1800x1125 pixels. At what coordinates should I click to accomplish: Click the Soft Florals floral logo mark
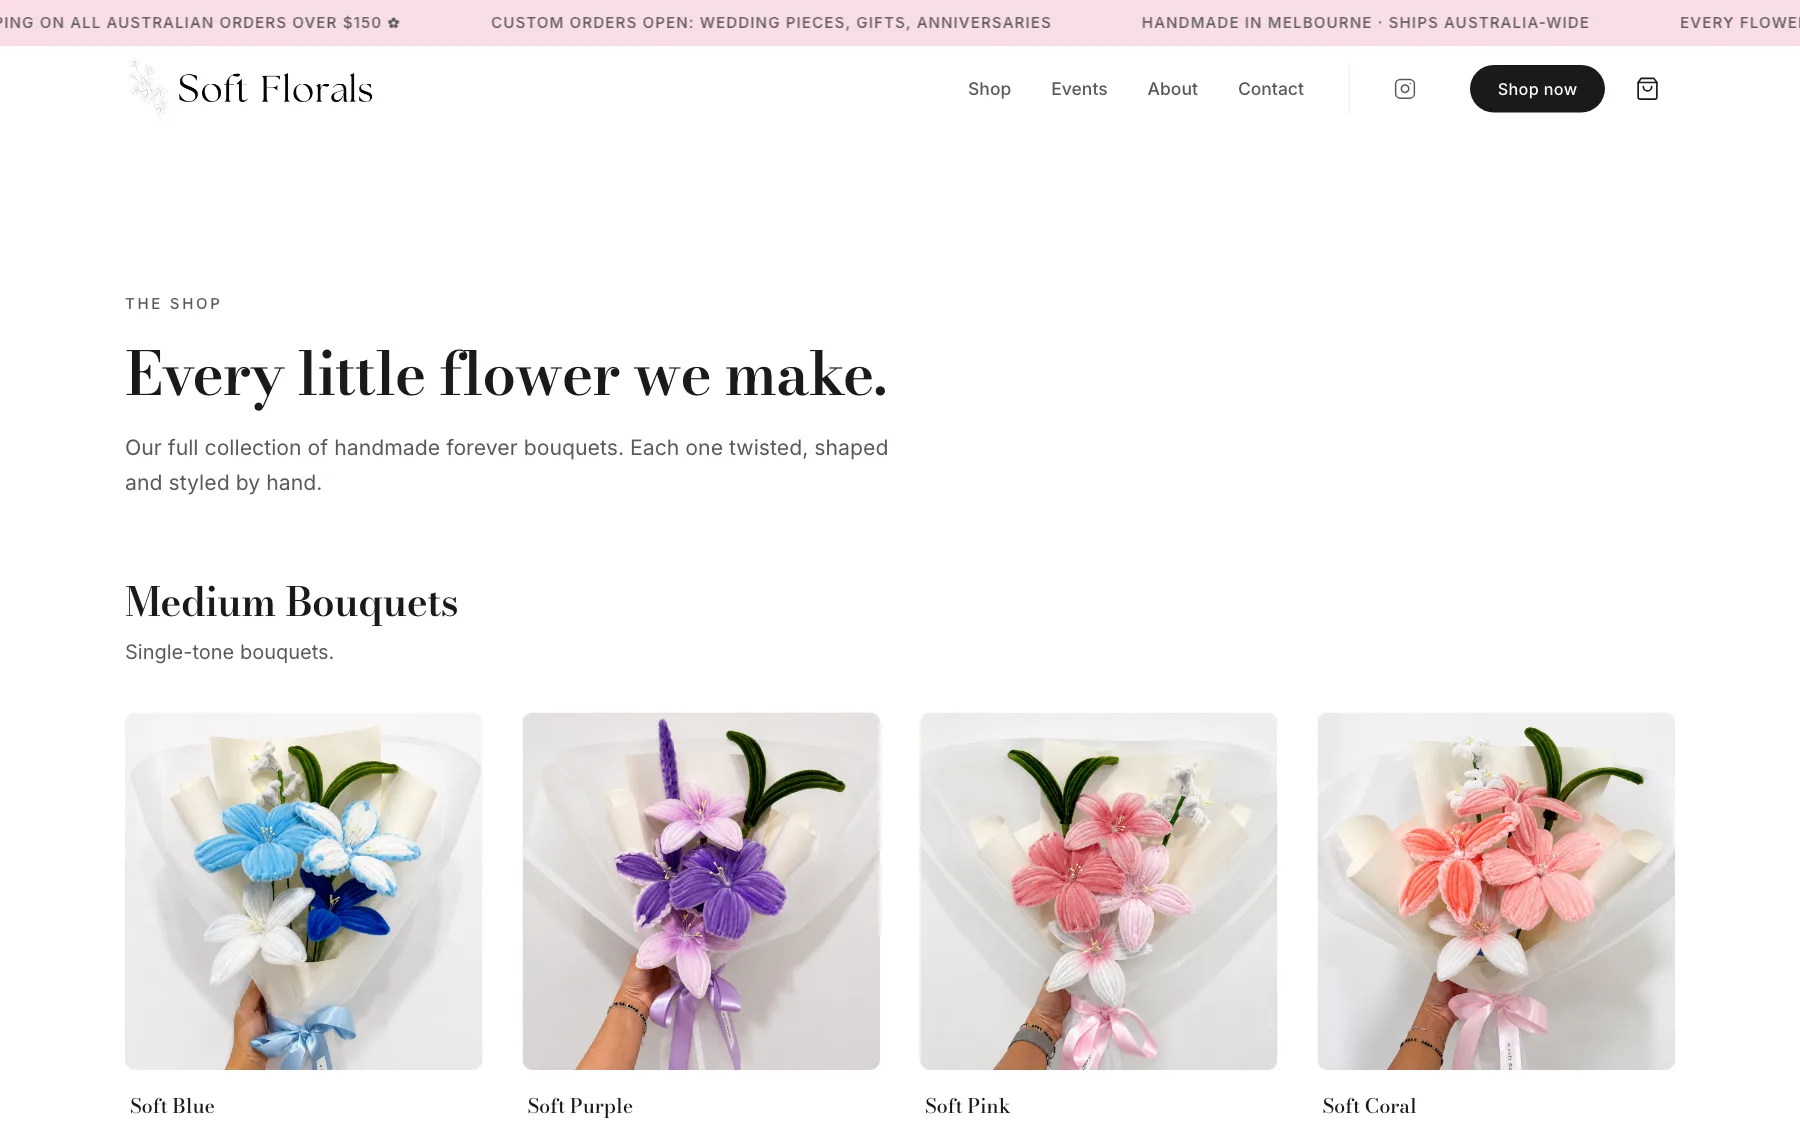click(x=148, y=88)
